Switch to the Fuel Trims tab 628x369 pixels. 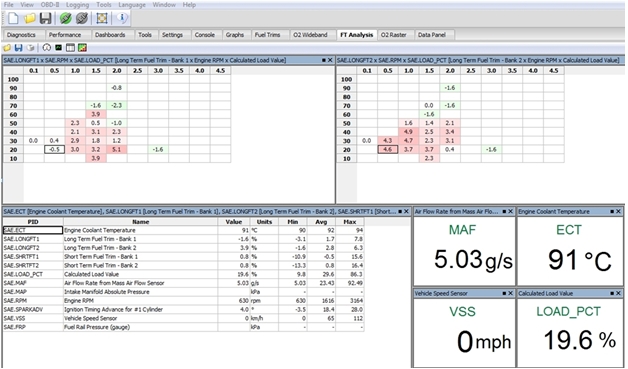pyautogui.click(x=268, y=35)
